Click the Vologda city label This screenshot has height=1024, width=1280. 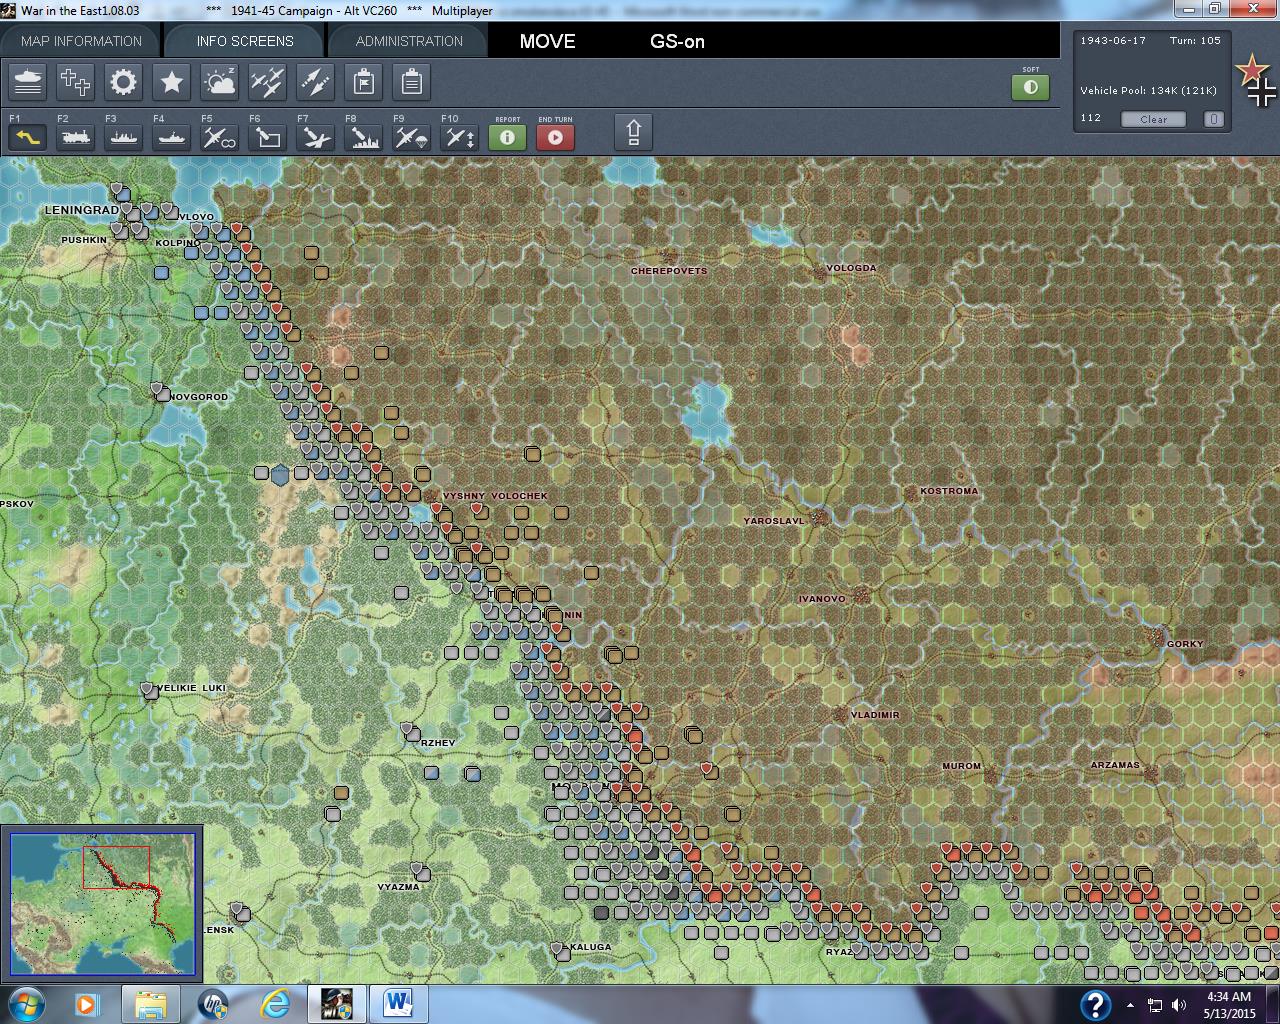point(851,268)
